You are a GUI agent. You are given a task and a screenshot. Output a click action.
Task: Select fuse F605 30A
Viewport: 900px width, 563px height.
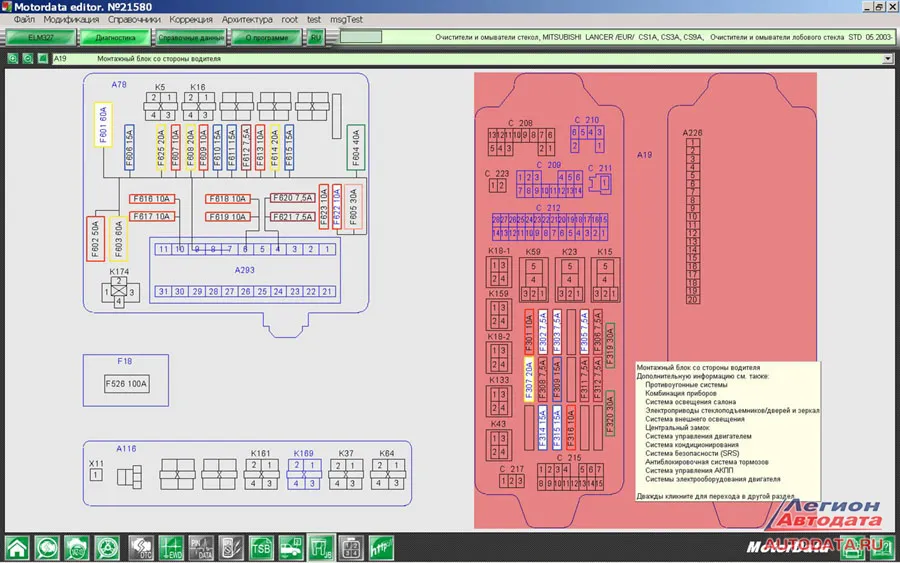pyautogui.click(x=354, y=207)
